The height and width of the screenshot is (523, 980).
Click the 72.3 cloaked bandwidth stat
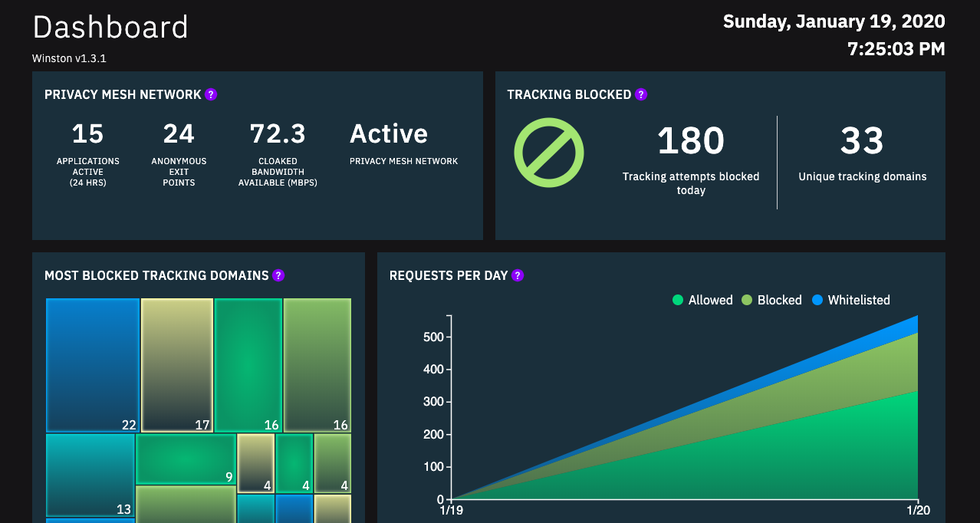[x=277, y=134]
